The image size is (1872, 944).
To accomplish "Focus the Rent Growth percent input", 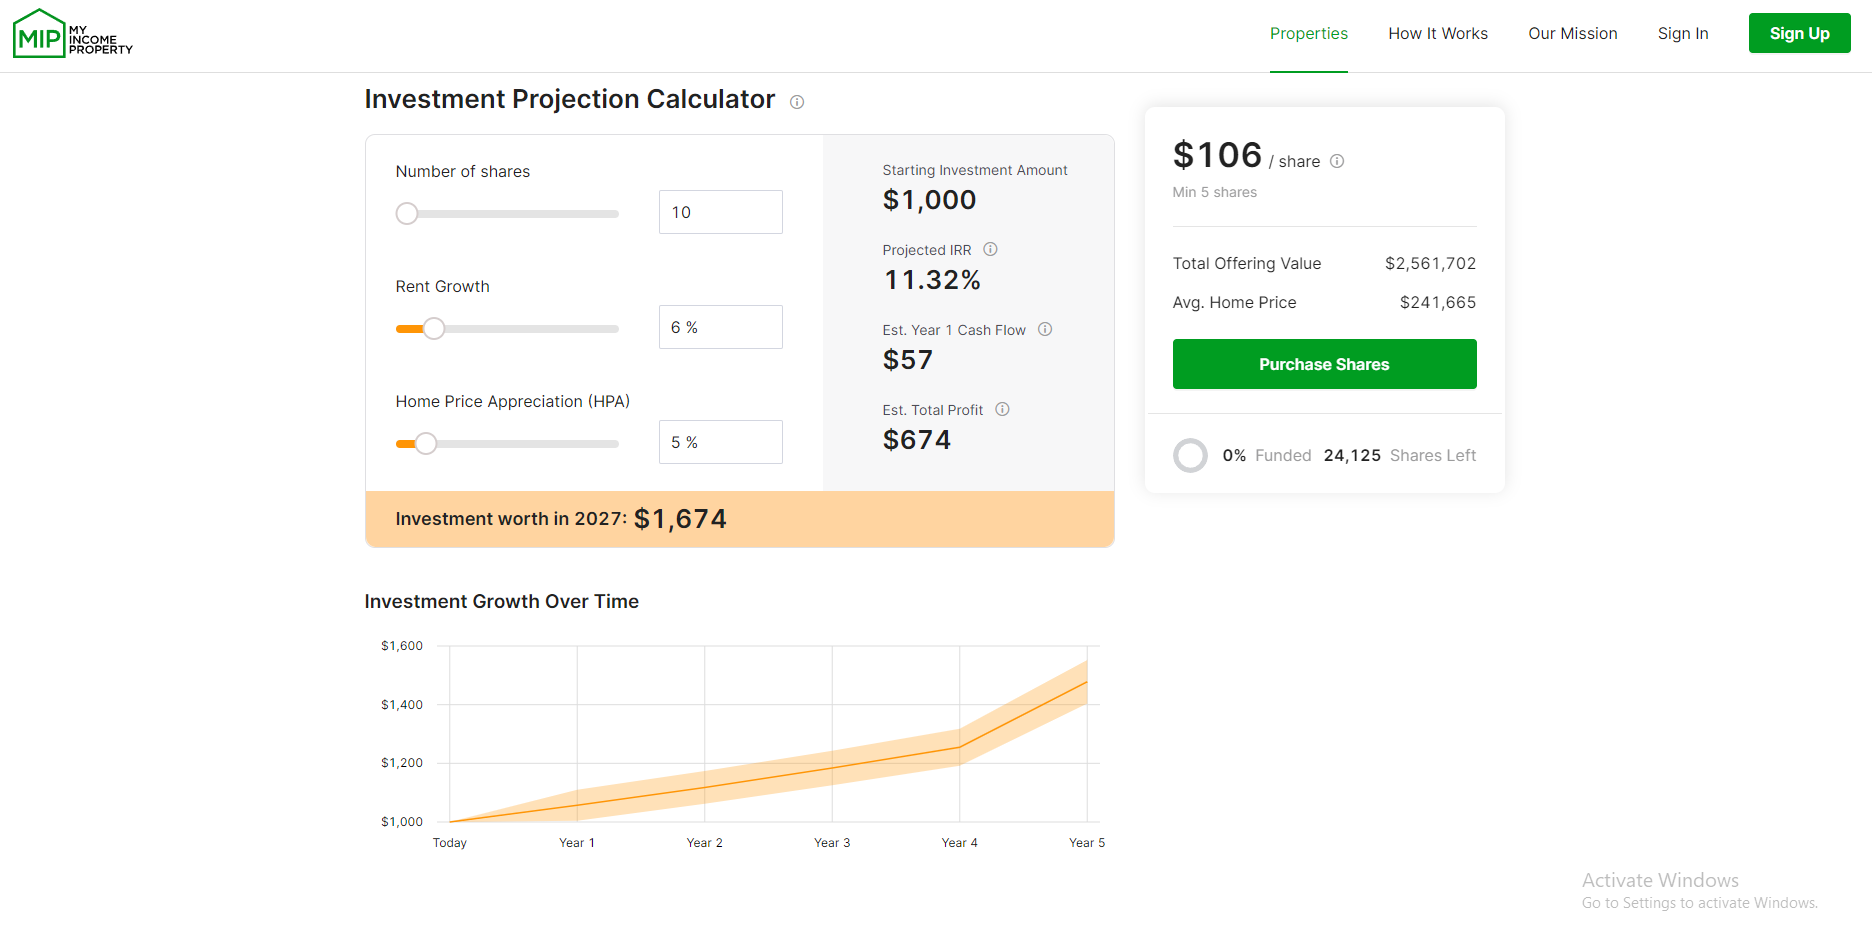I will pyautogui.click(x=720, y=327).
